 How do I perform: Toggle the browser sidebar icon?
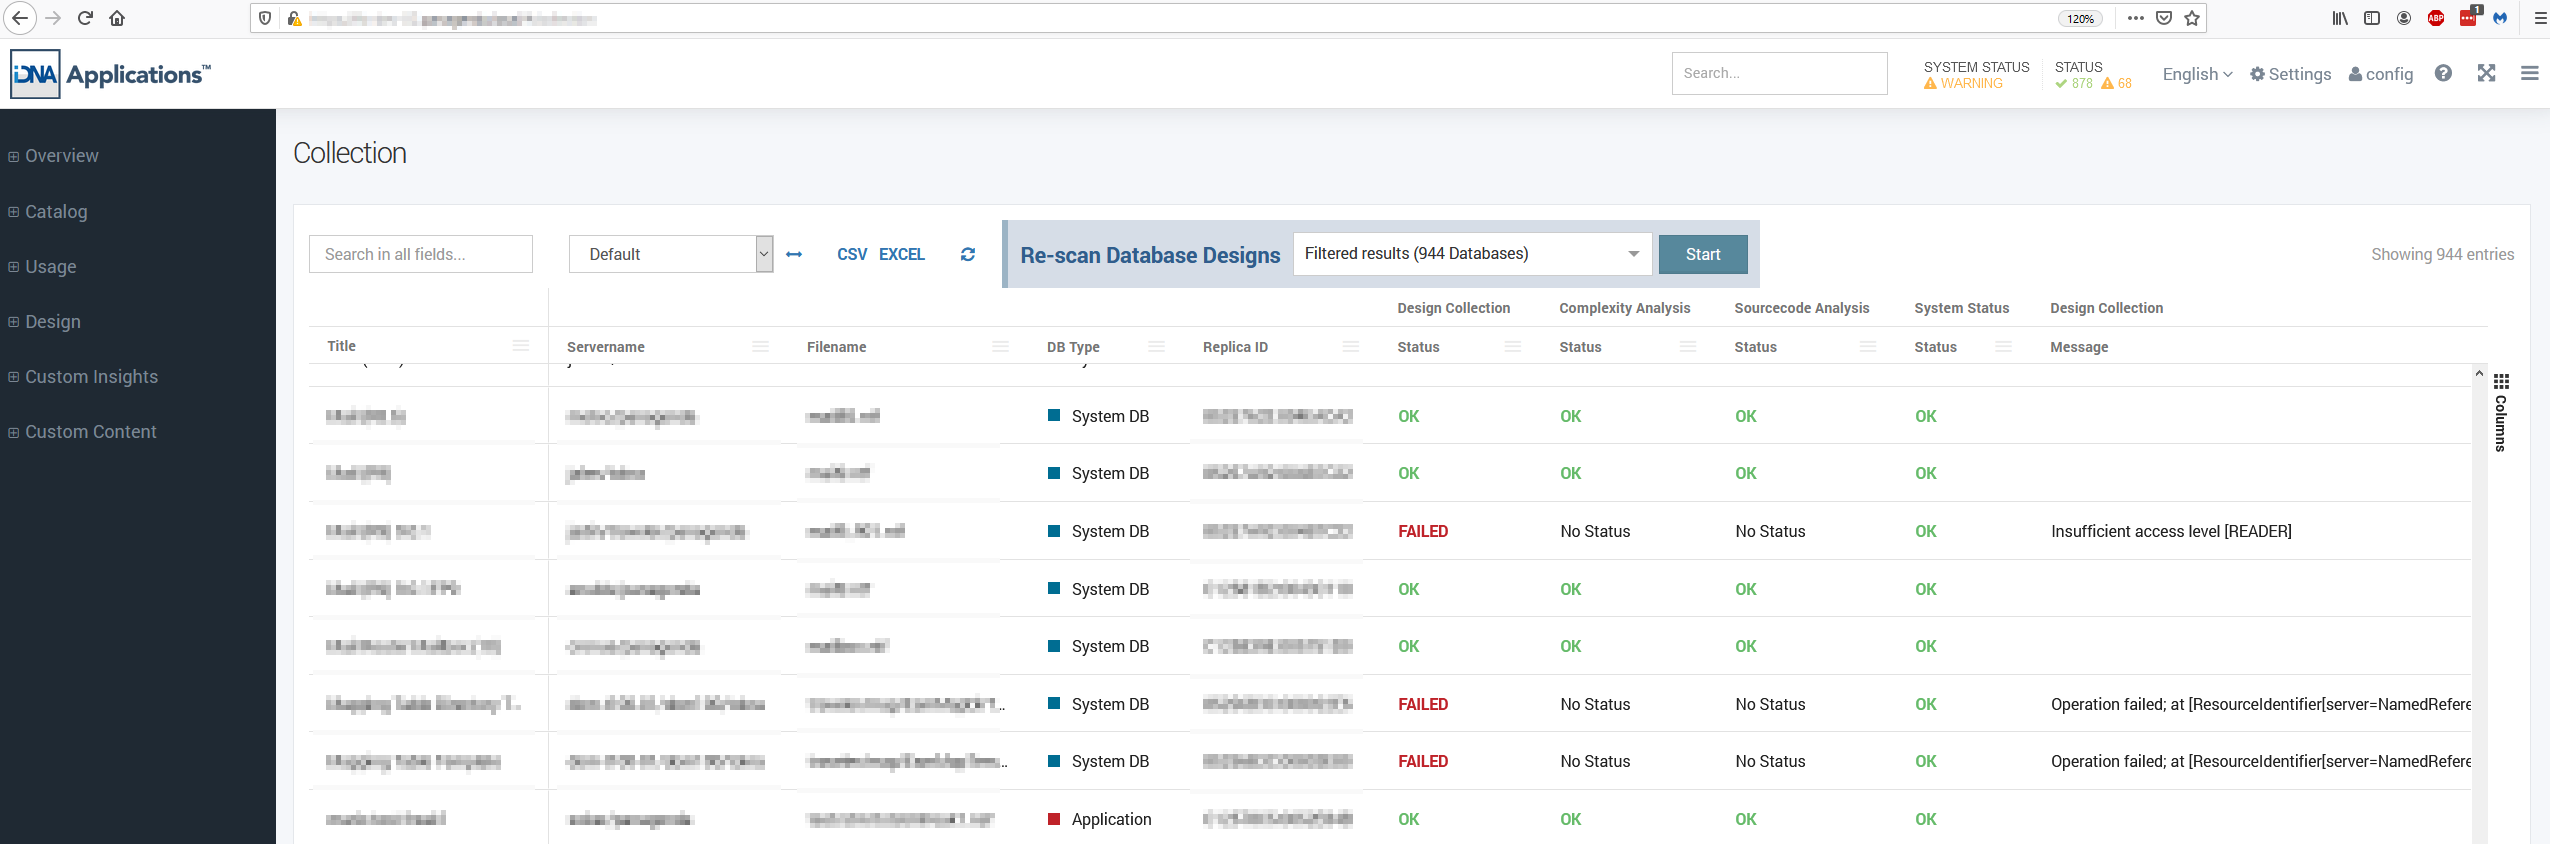point(2372,18)
